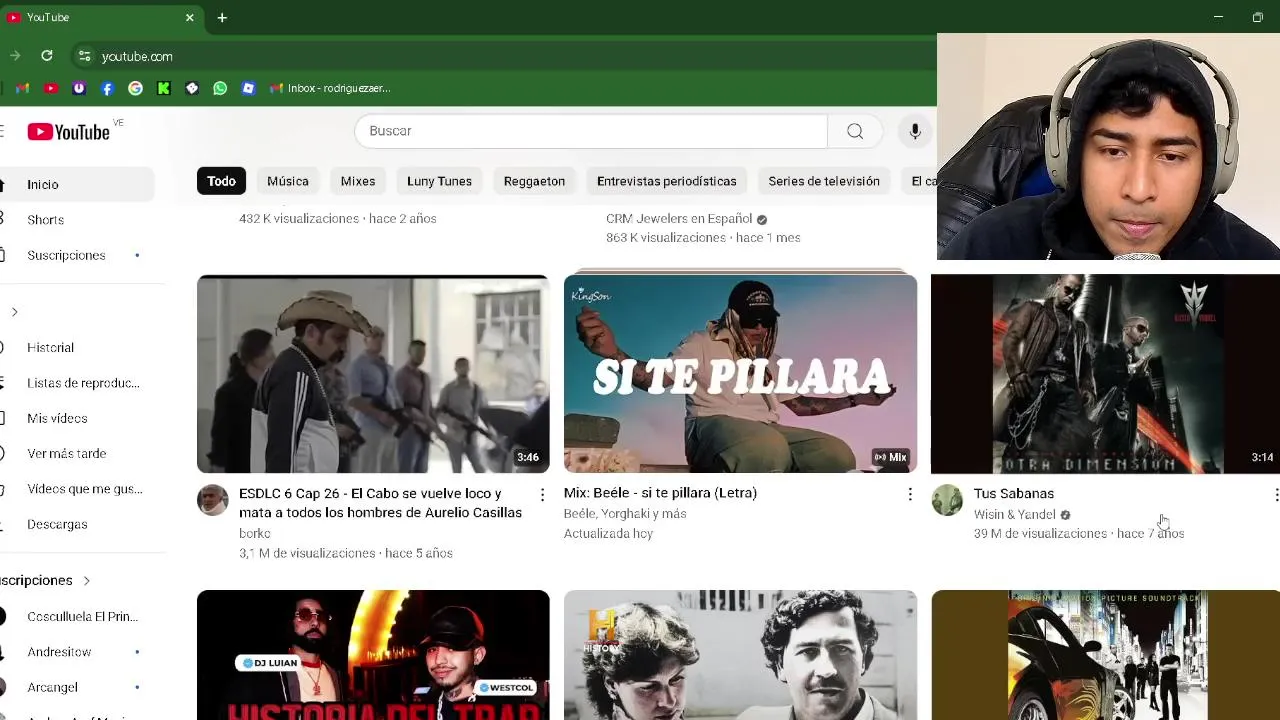Click the forward navigation arrow
The image size is (1280, 720).
point(14,56)
